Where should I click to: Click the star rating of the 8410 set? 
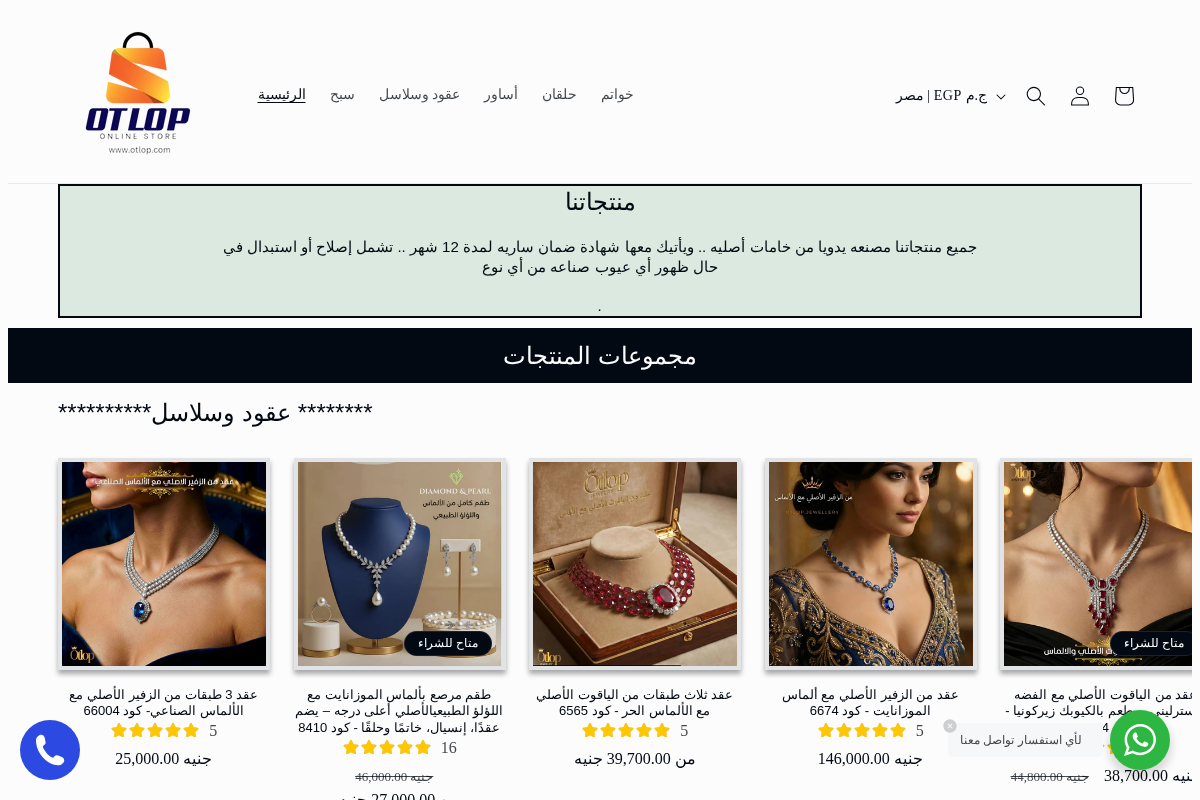pos(388,747)
